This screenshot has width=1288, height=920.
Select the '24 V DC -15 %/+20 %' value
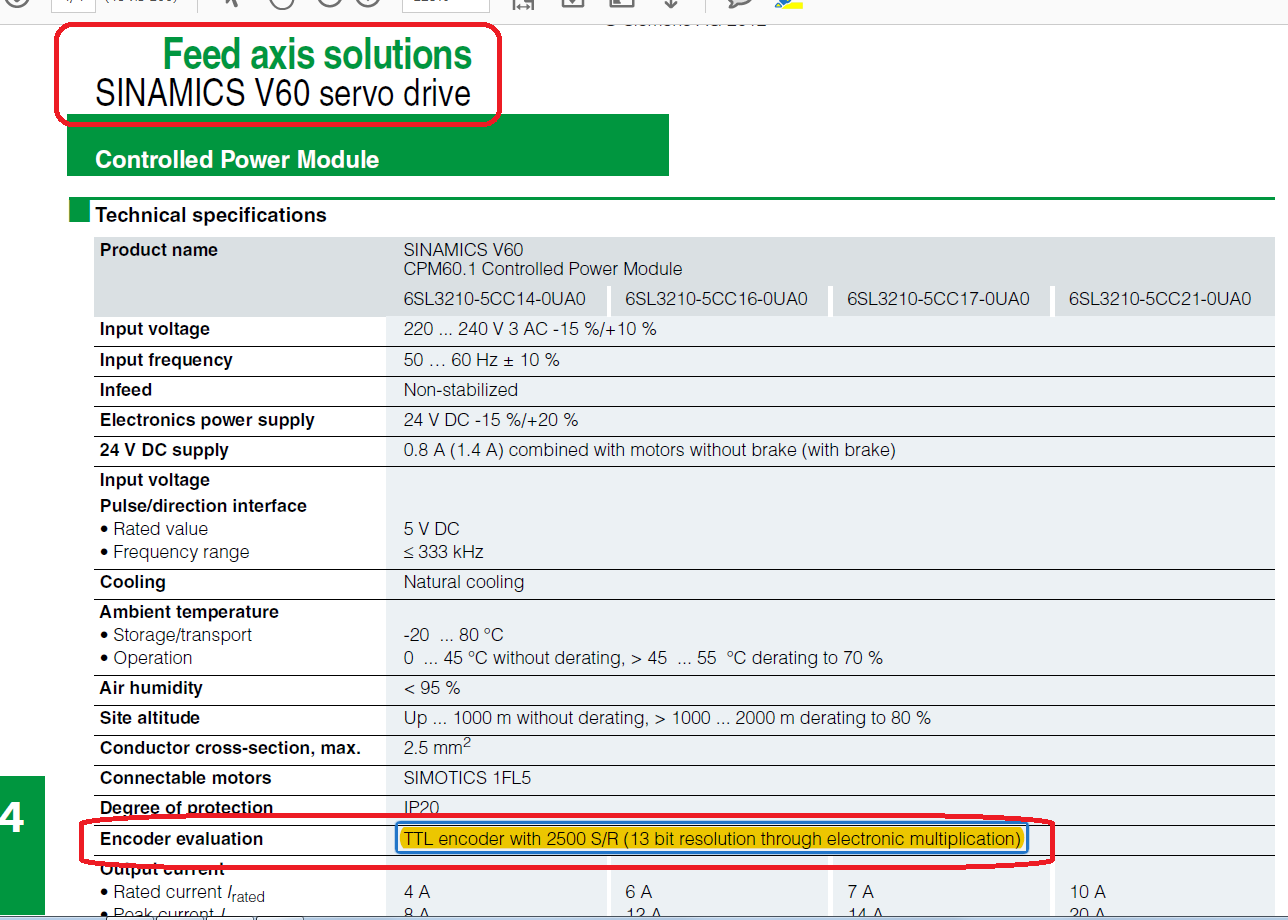tap(491, 420)
